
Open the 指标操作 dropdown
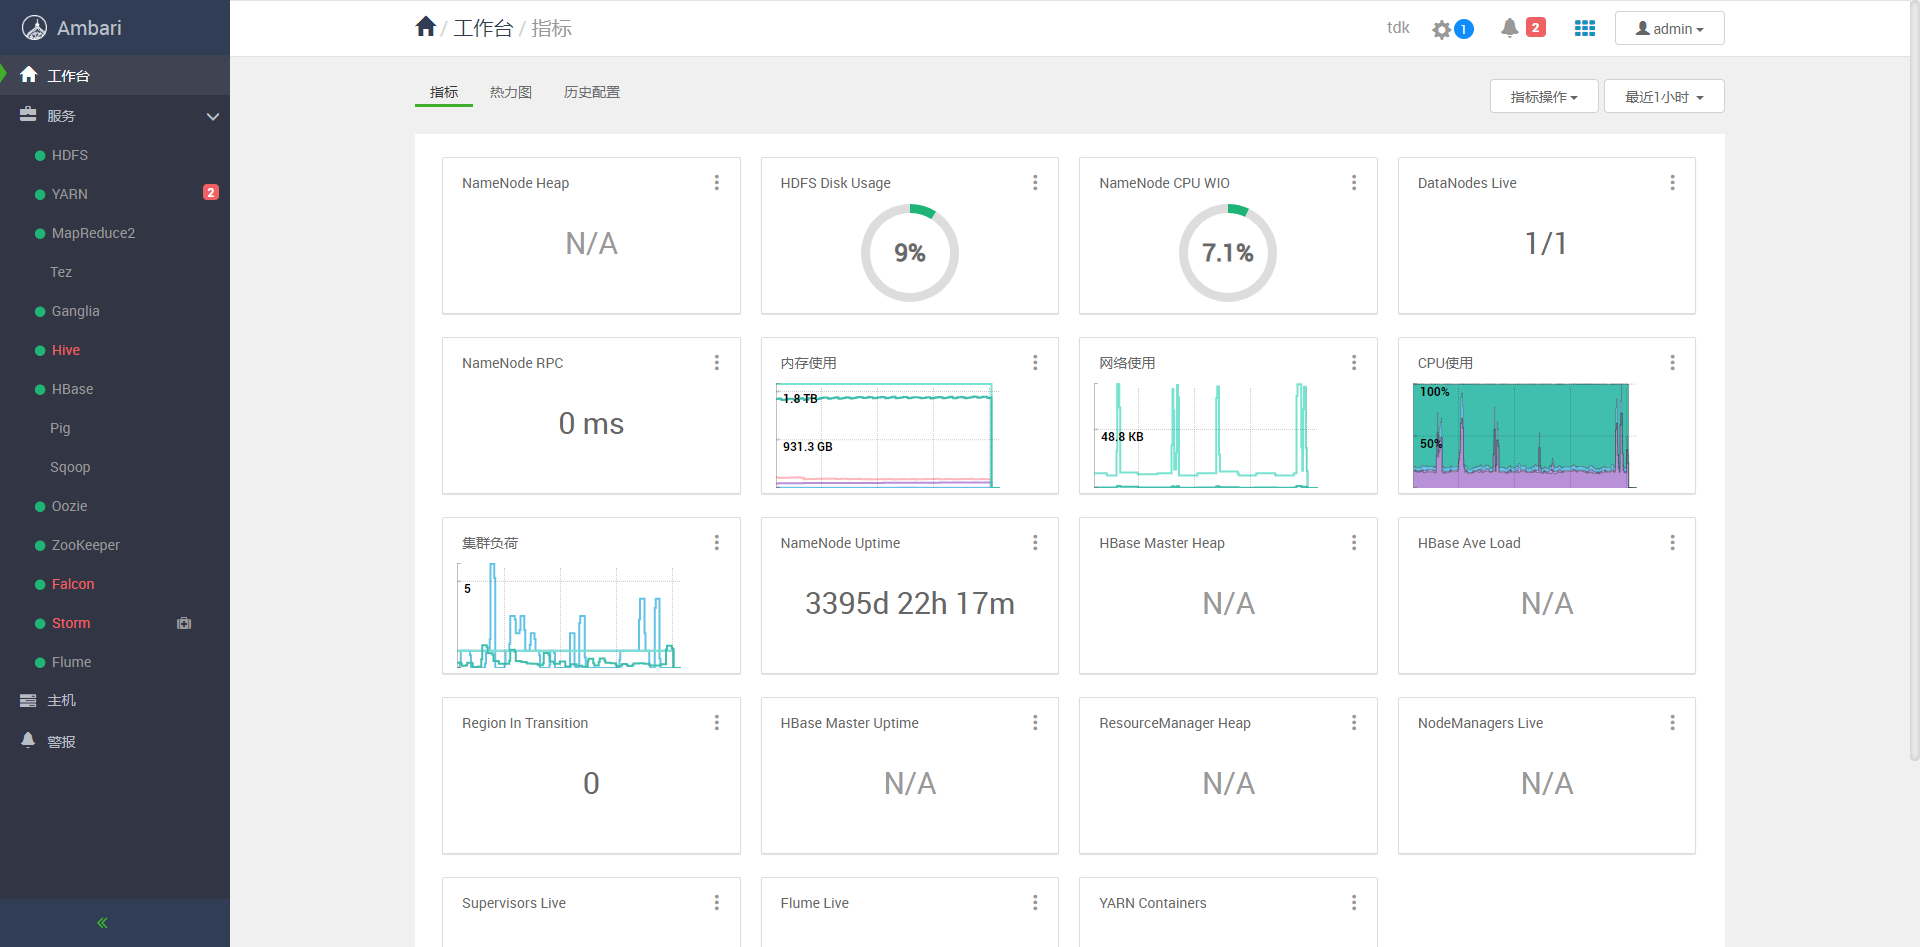1544,97
